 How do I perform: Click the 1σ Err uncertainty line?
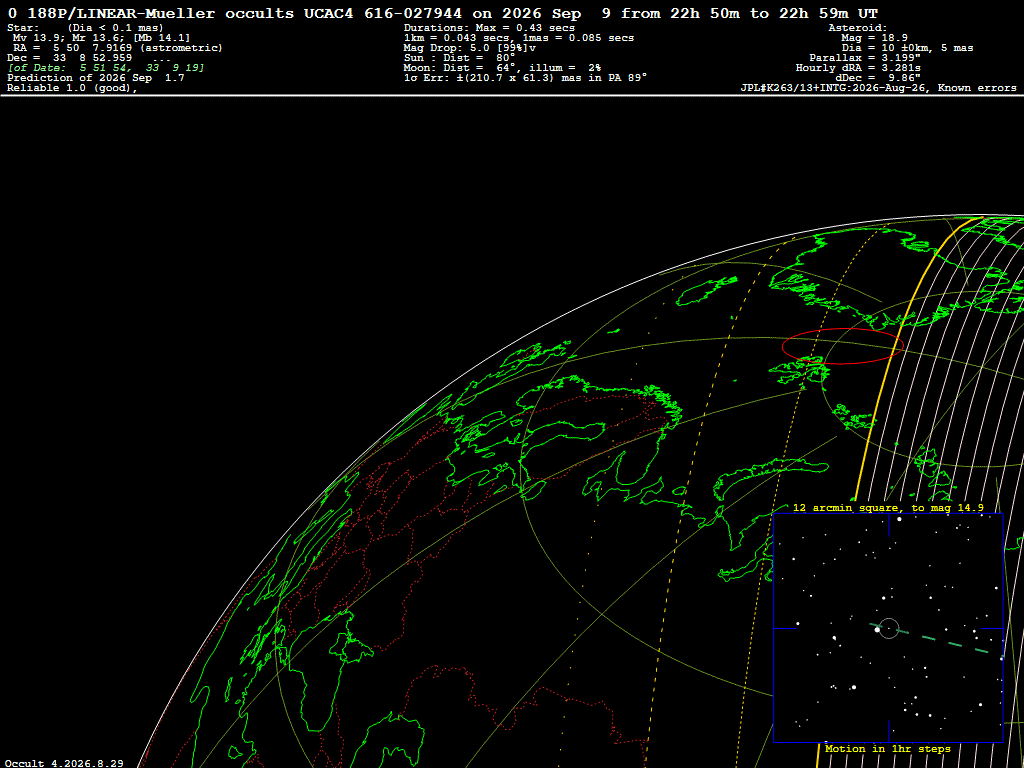pyautogui.click(x=526, y=78)
